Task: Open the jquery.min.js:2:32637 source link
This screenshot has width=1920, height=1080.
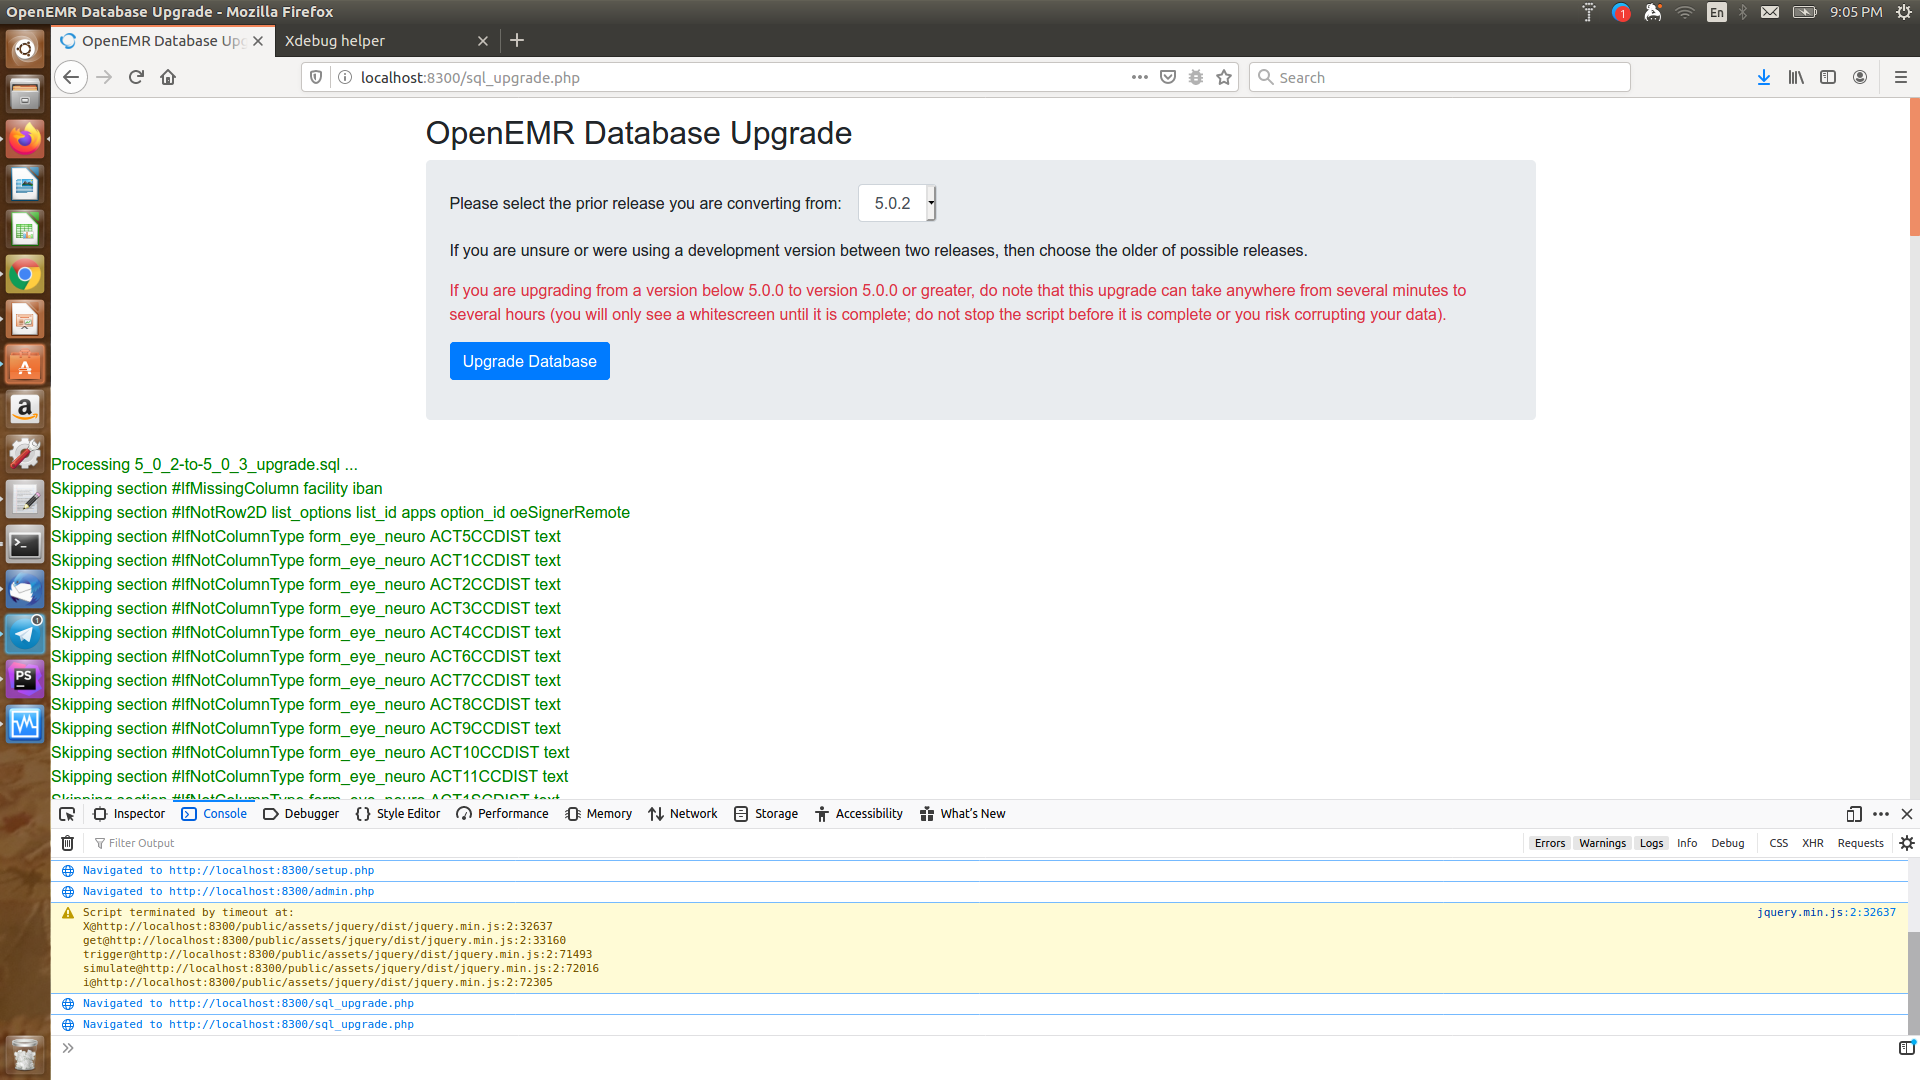Action: coord(1825,912)
